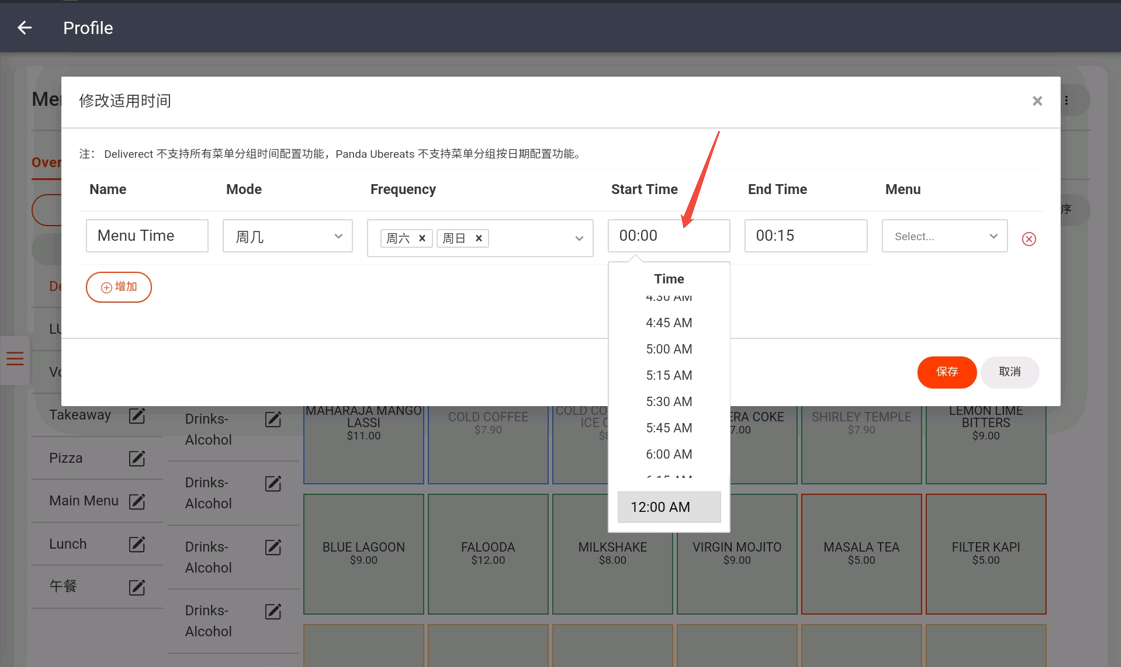The image size is (1121, 667).
Task: Click the Start Time field showing 00:00
Action: 668,235
